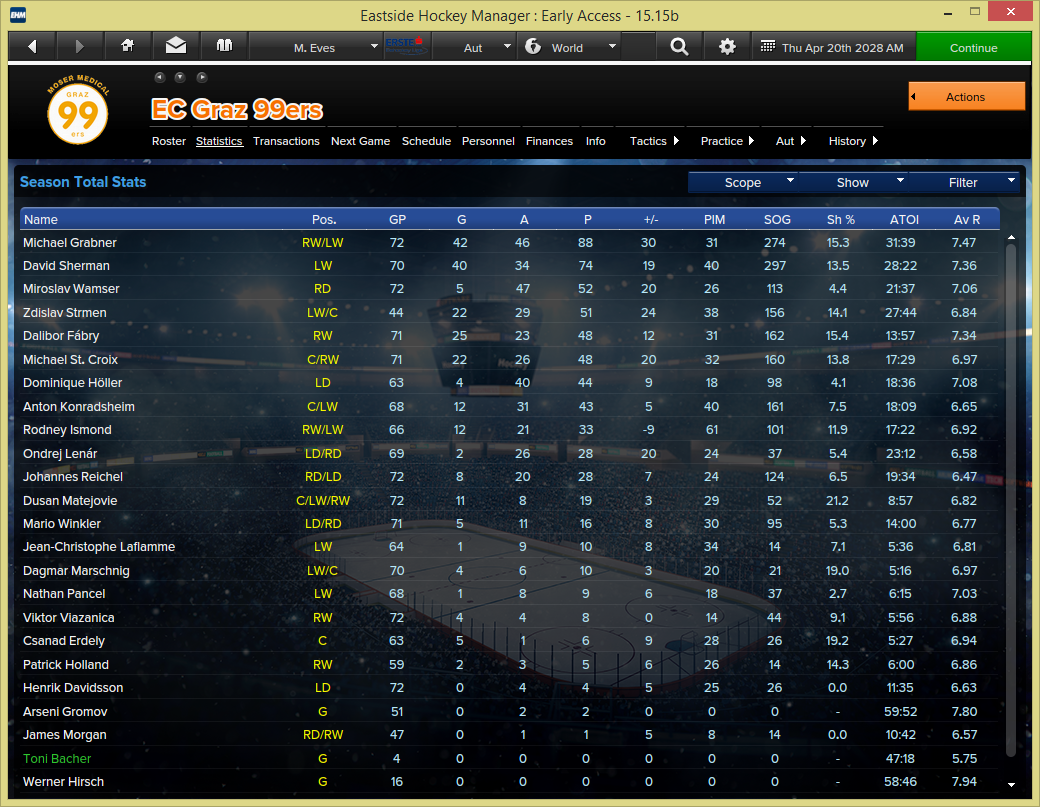This screenshot has height=807, width=1040.
Task: Open settings gear icon
Action: [727, 46]
